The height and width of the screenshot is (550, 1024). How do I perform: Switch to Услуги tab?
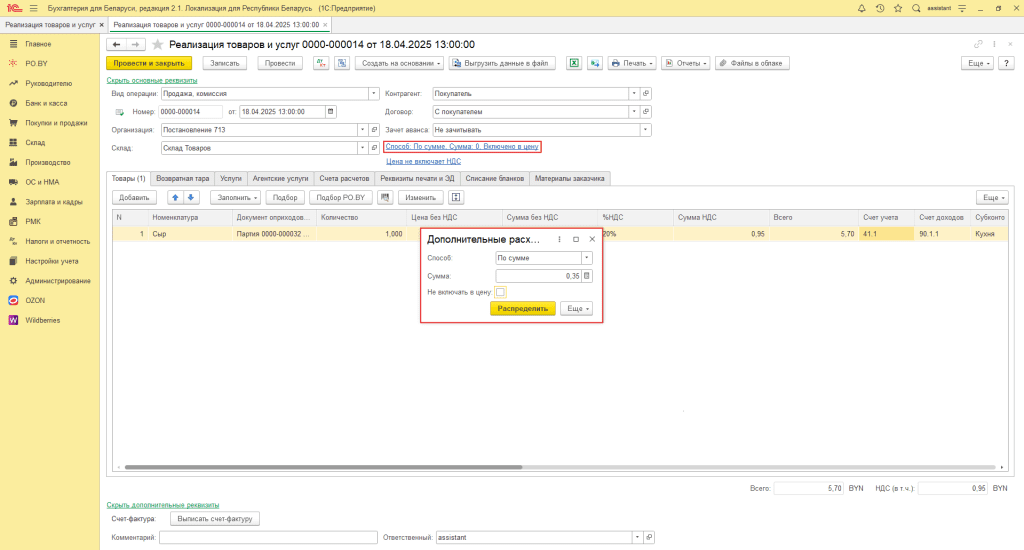click(x=231, y=178)
